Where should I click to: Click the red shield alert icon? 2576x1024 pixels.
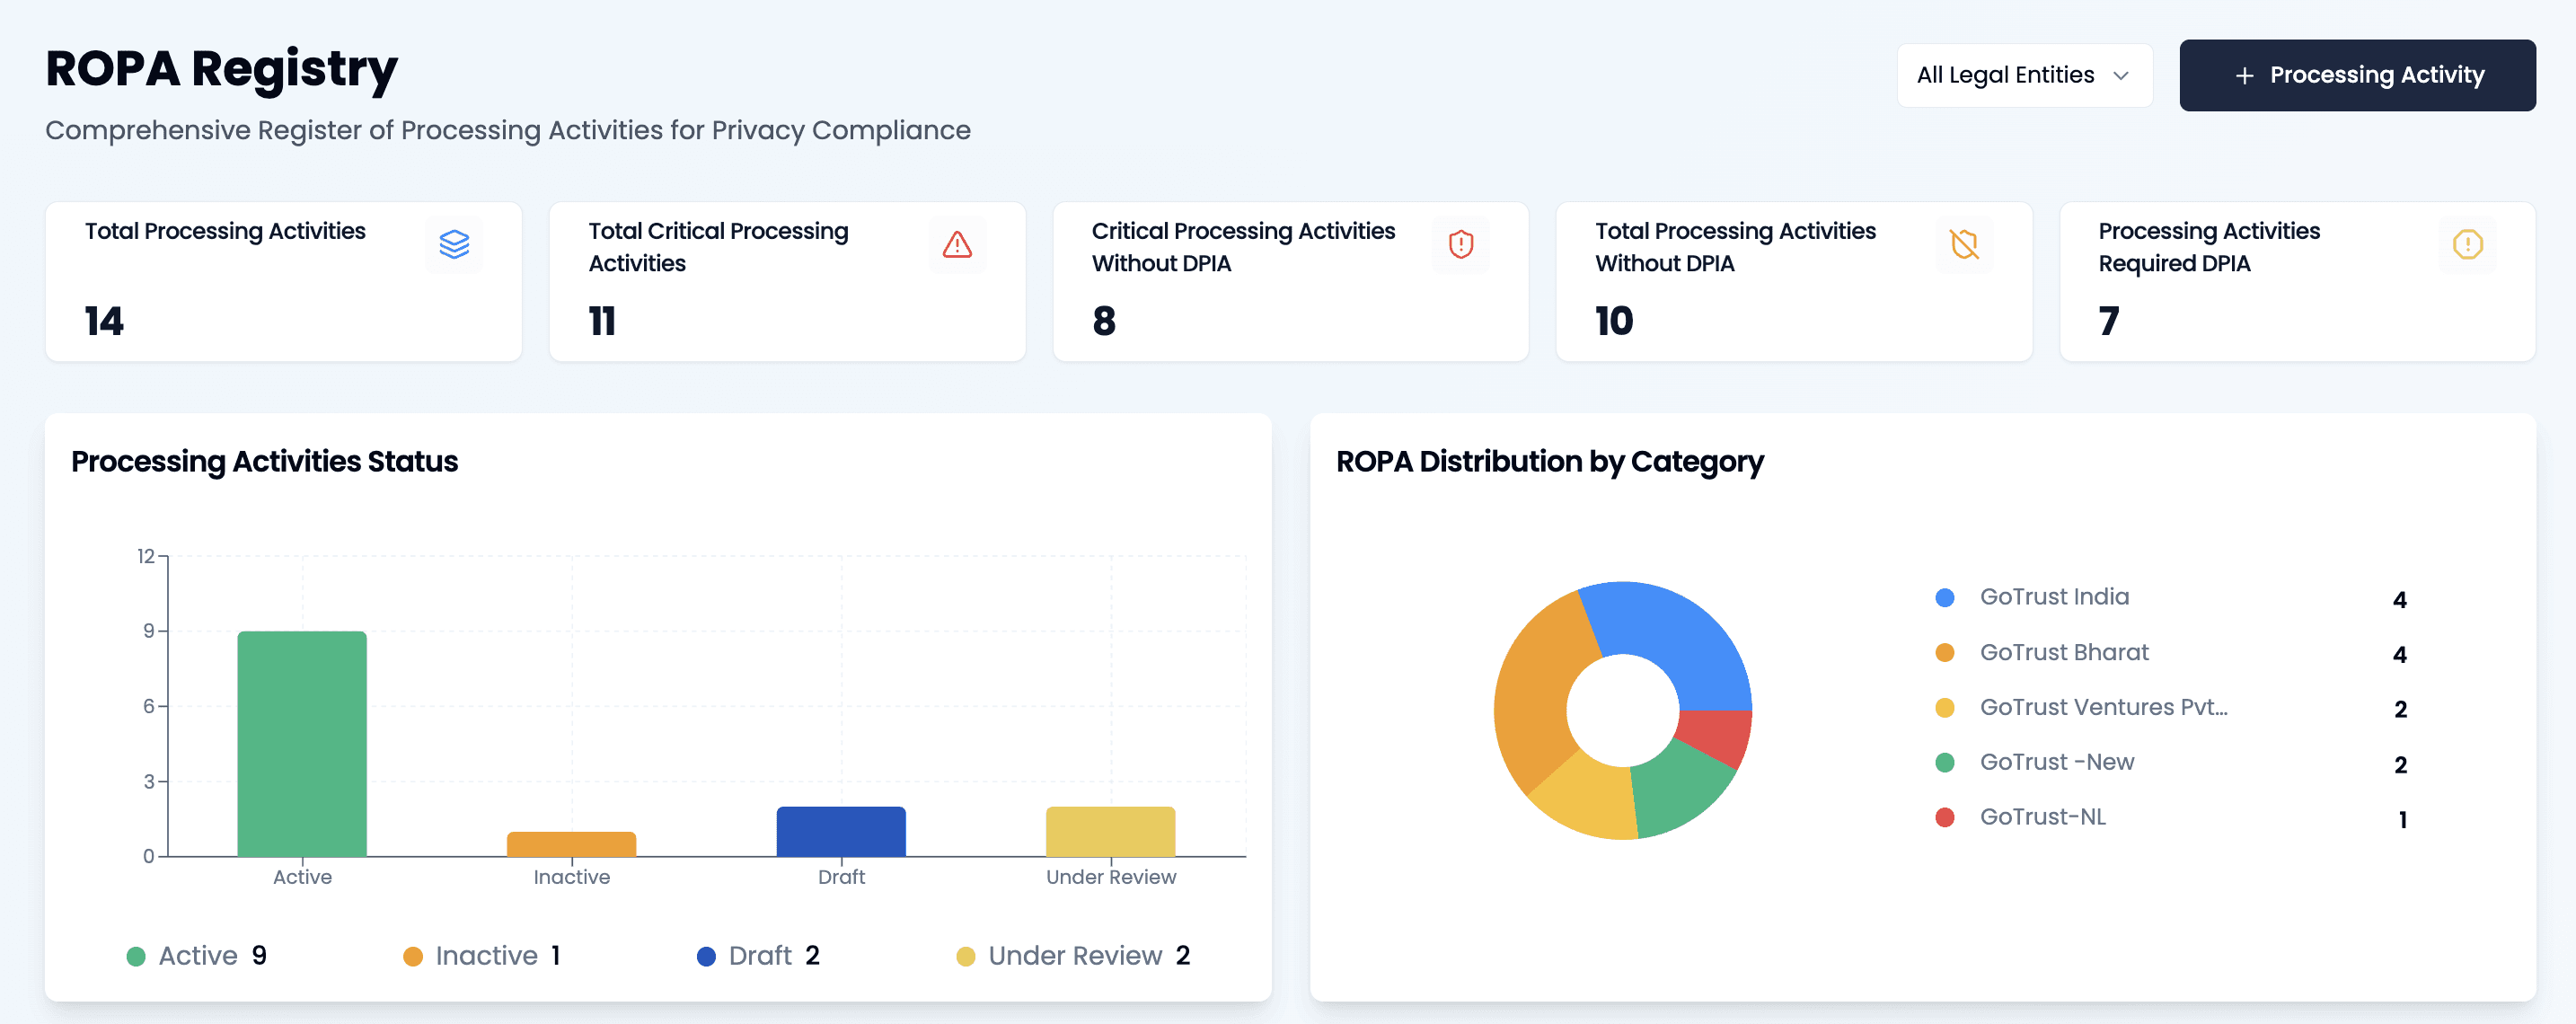click(1461, 244)
